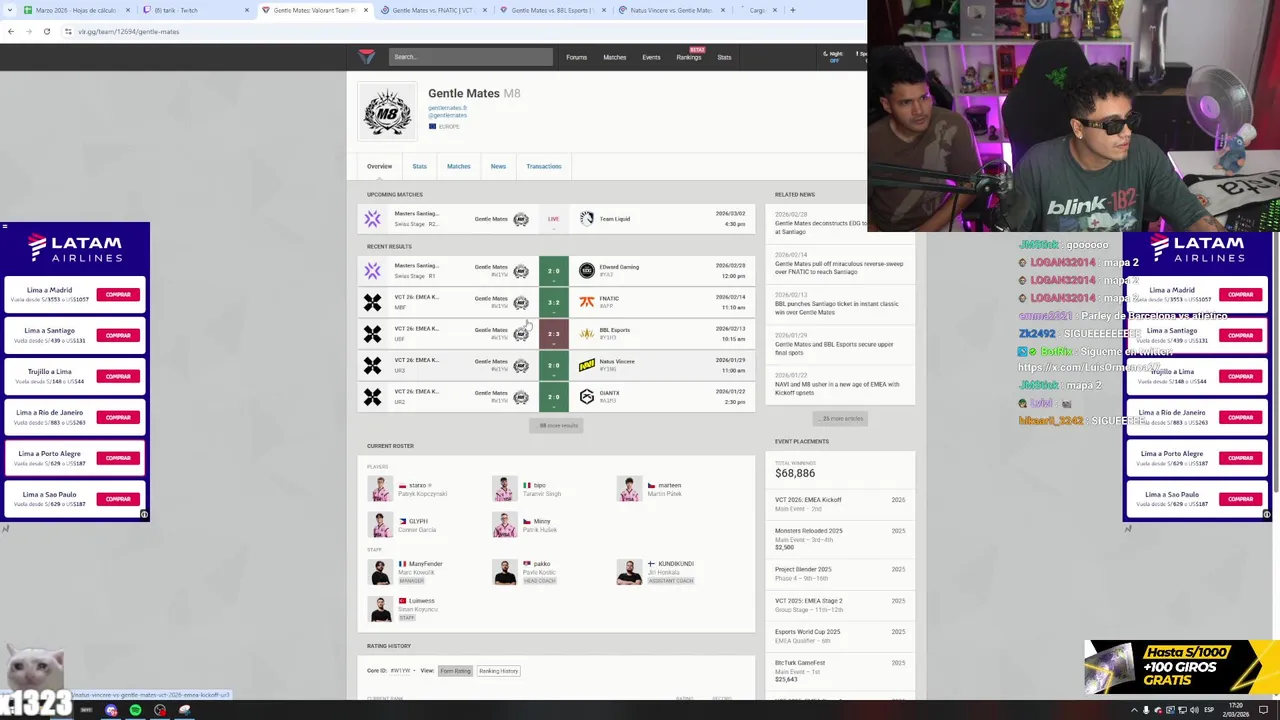Open the Forums section
Screen dimensions: 1280x720
click(x=576, y=57)
